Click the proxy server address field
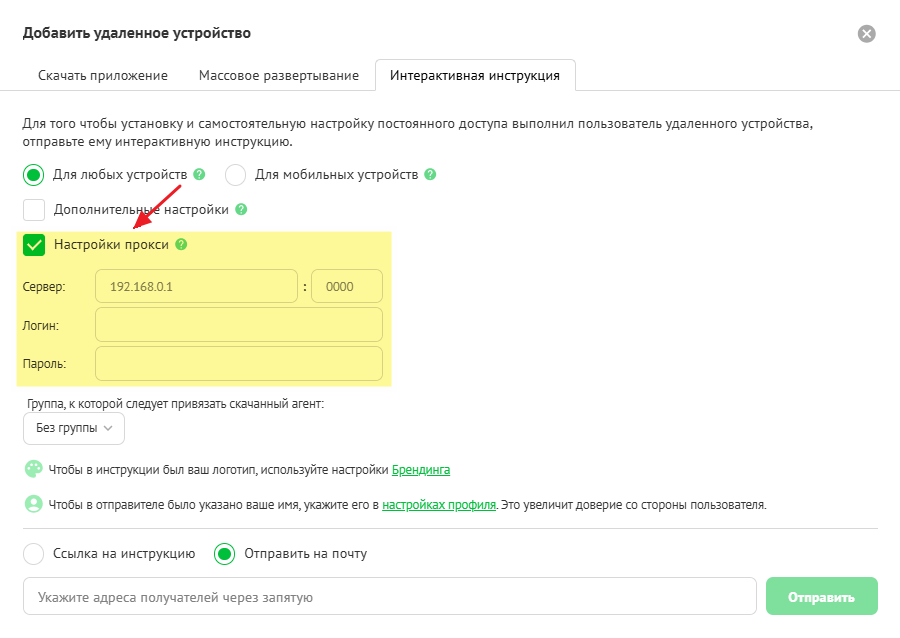This screenshot has height=638, width=900. (196, 287)
